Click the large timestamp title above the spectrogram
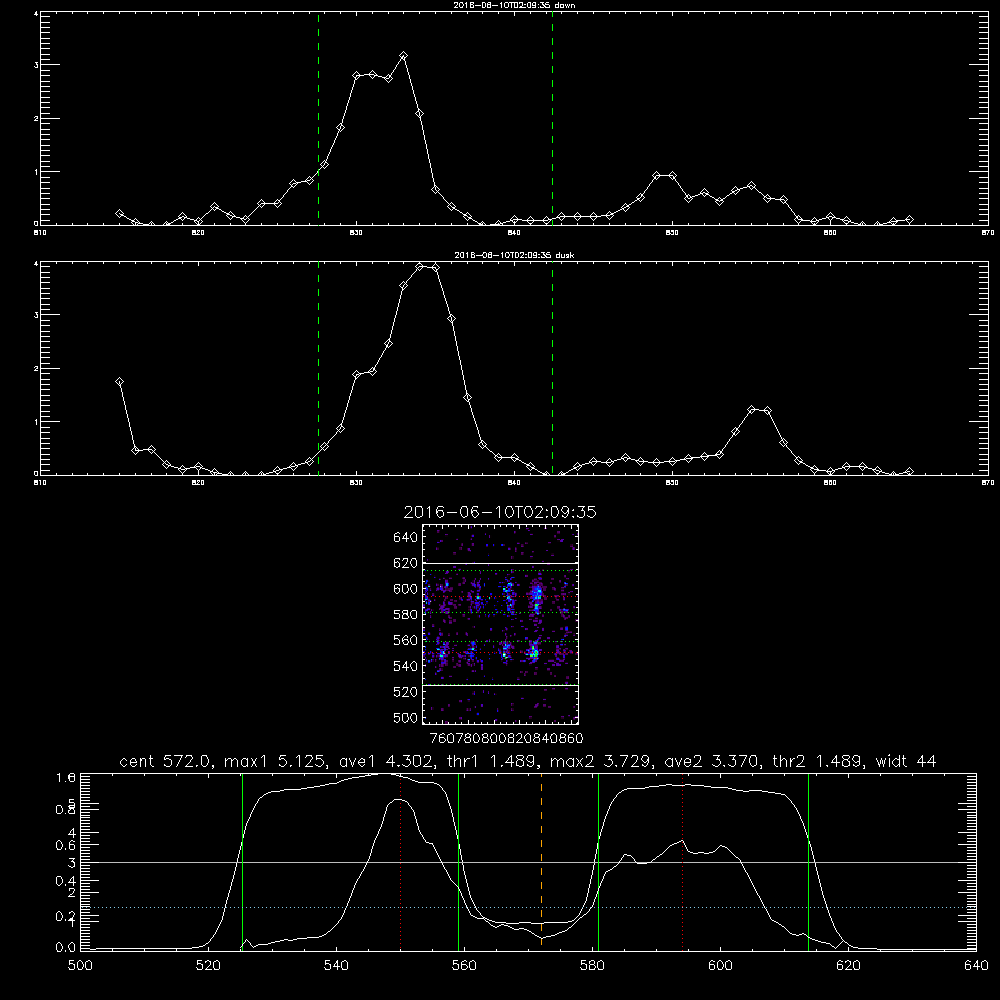 [x=500, y=513]
